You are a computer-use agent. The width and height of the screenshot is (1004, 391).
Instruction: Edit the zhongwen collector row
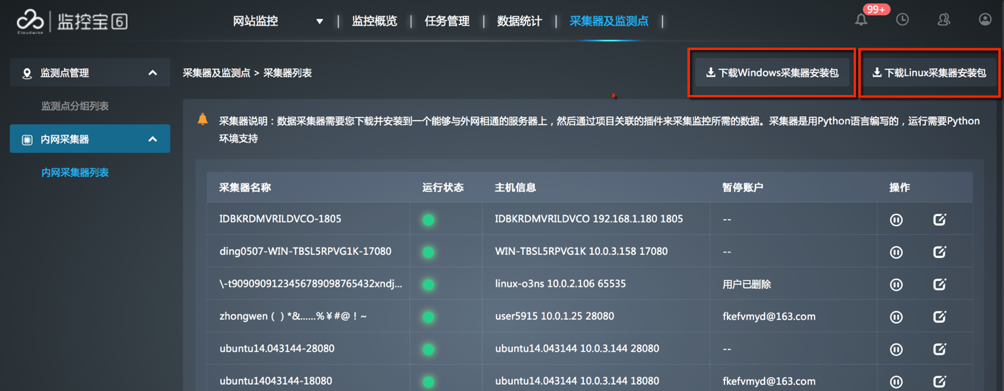pos(939,317)
